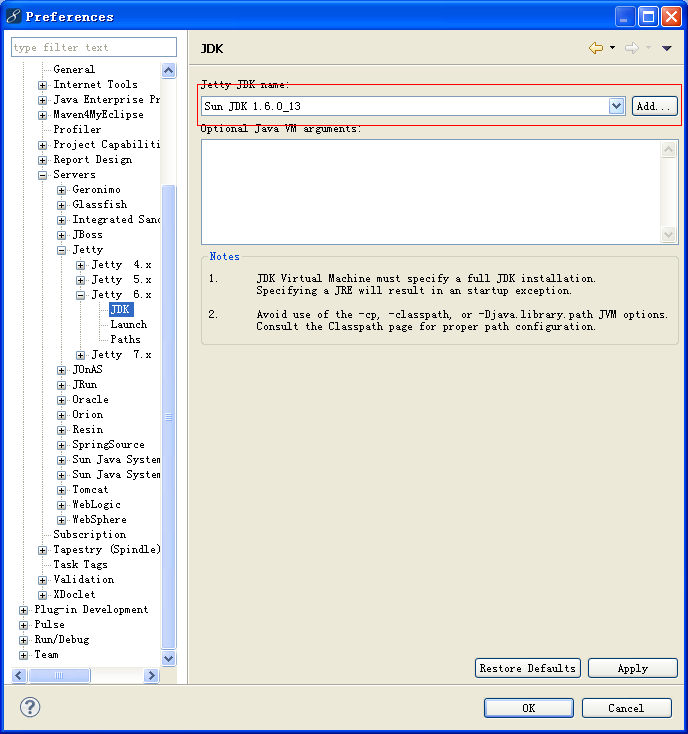The height and width of the screenshot is (734, 688).
Task: Expand the Glassfish server node
Action: tap(61, 205)
